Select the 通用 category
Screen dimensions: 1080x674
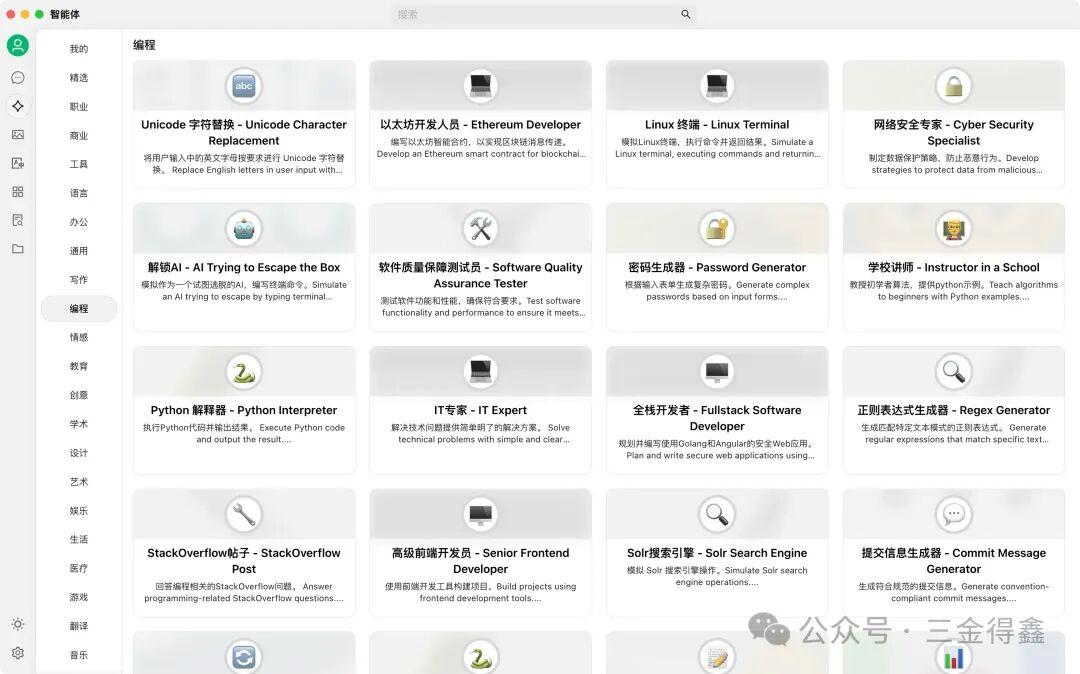click(x=79, y=251)
